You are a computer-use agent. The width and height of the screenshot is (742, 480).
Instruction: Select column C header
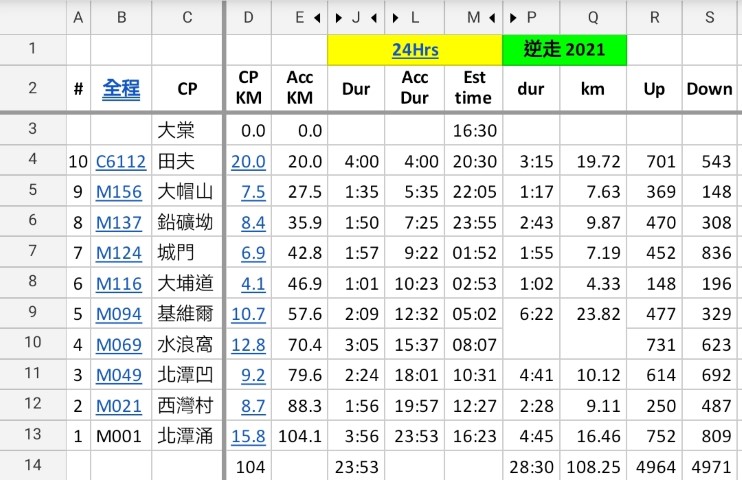tap(187, 18)
